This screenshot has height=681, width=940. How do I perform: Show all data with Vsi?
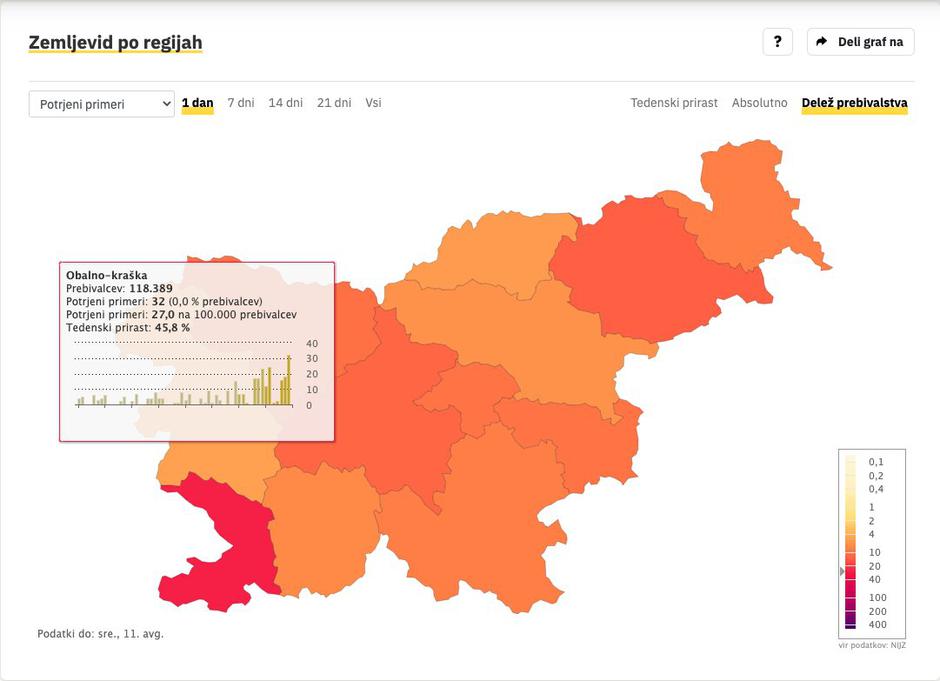coord(373,103)
